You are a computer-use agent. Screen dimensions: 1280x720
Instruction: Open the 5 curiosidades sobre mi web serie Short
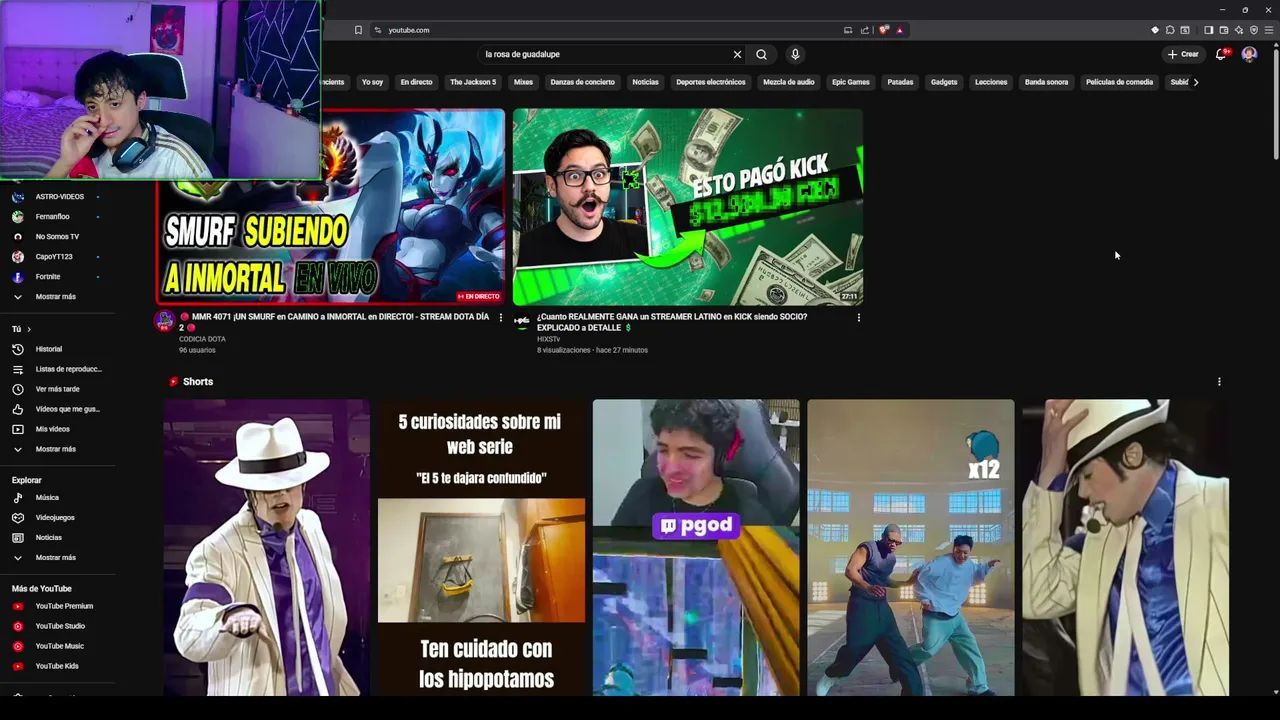coord(481,548)
